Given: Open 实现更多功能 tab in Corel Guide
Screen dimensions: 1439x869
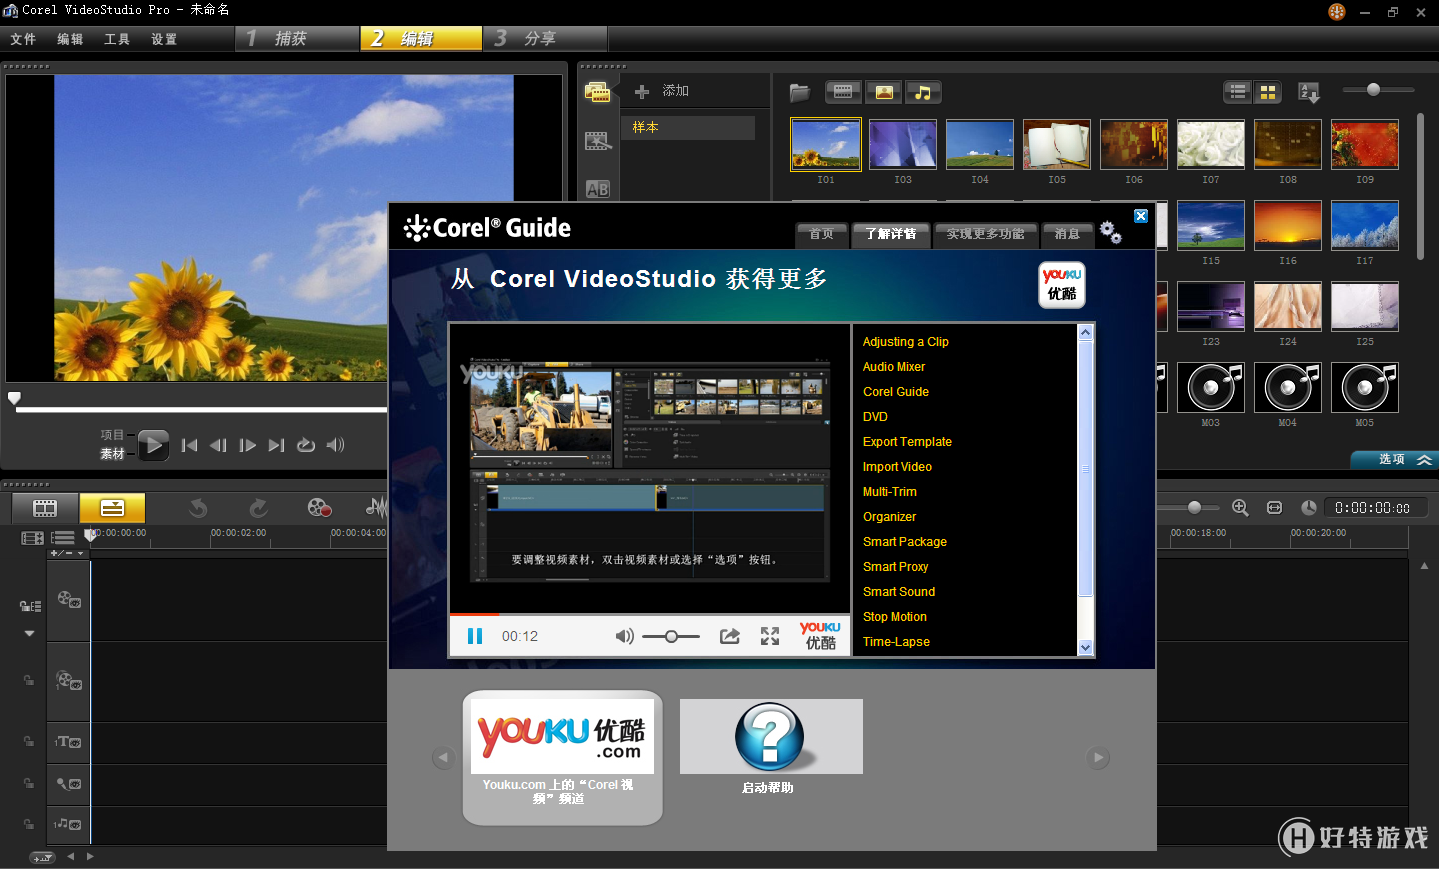Looking at the screenshot, I should 986,234.
